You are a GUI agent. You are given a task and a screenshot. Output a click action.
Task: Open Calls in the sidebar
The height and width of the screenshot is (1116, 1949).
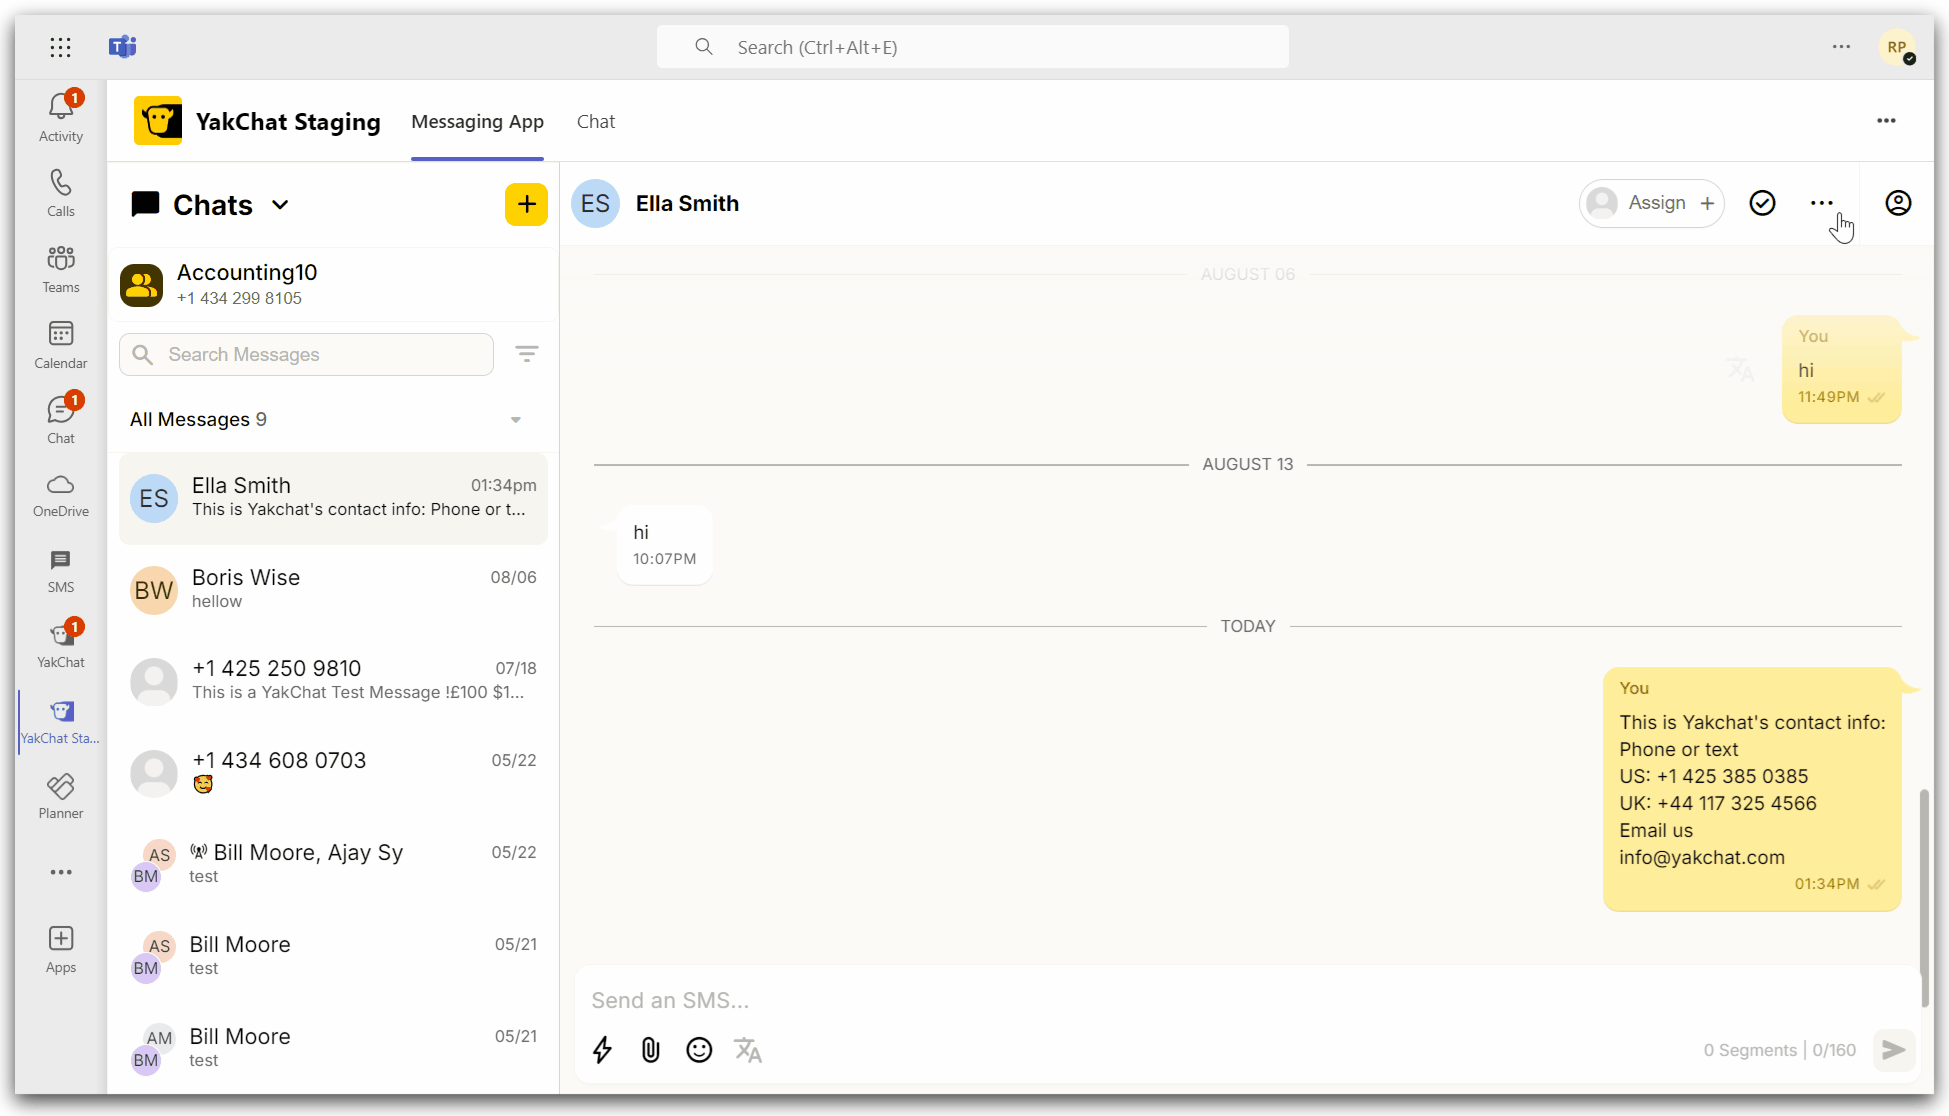[x=61, y=193]
